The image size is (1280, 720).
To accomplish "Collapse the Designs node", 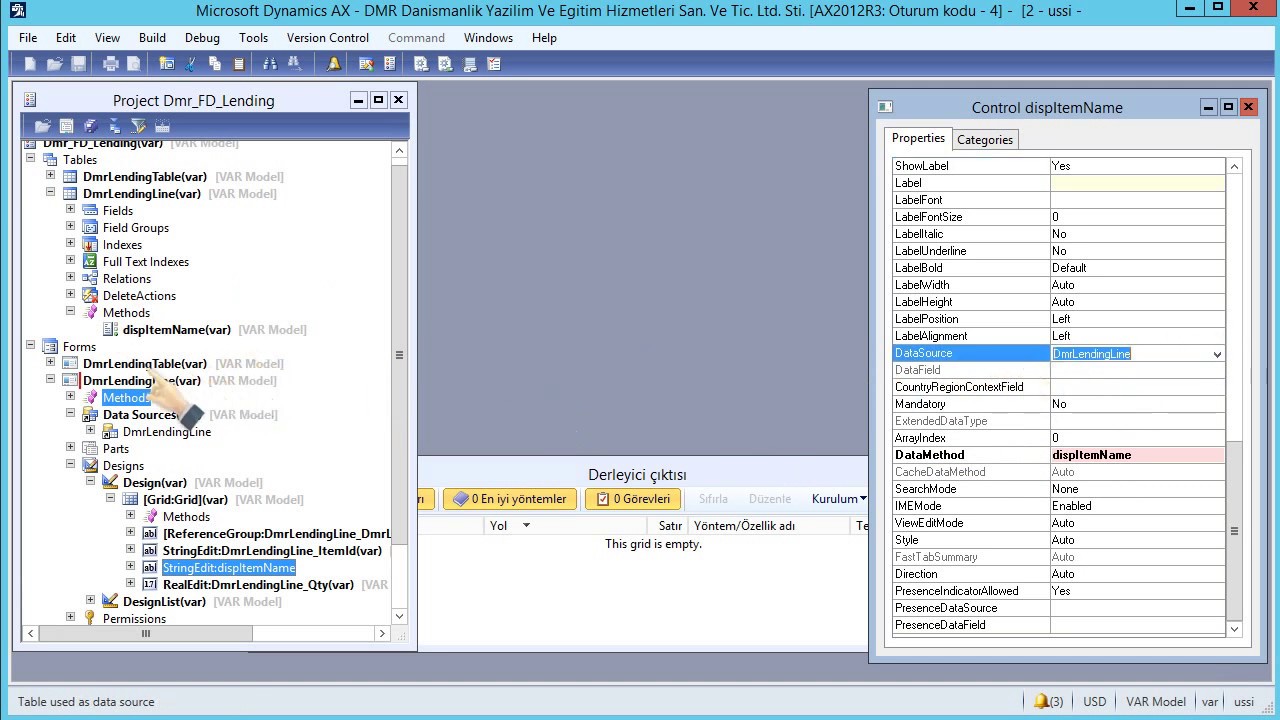I will [70, 464].
